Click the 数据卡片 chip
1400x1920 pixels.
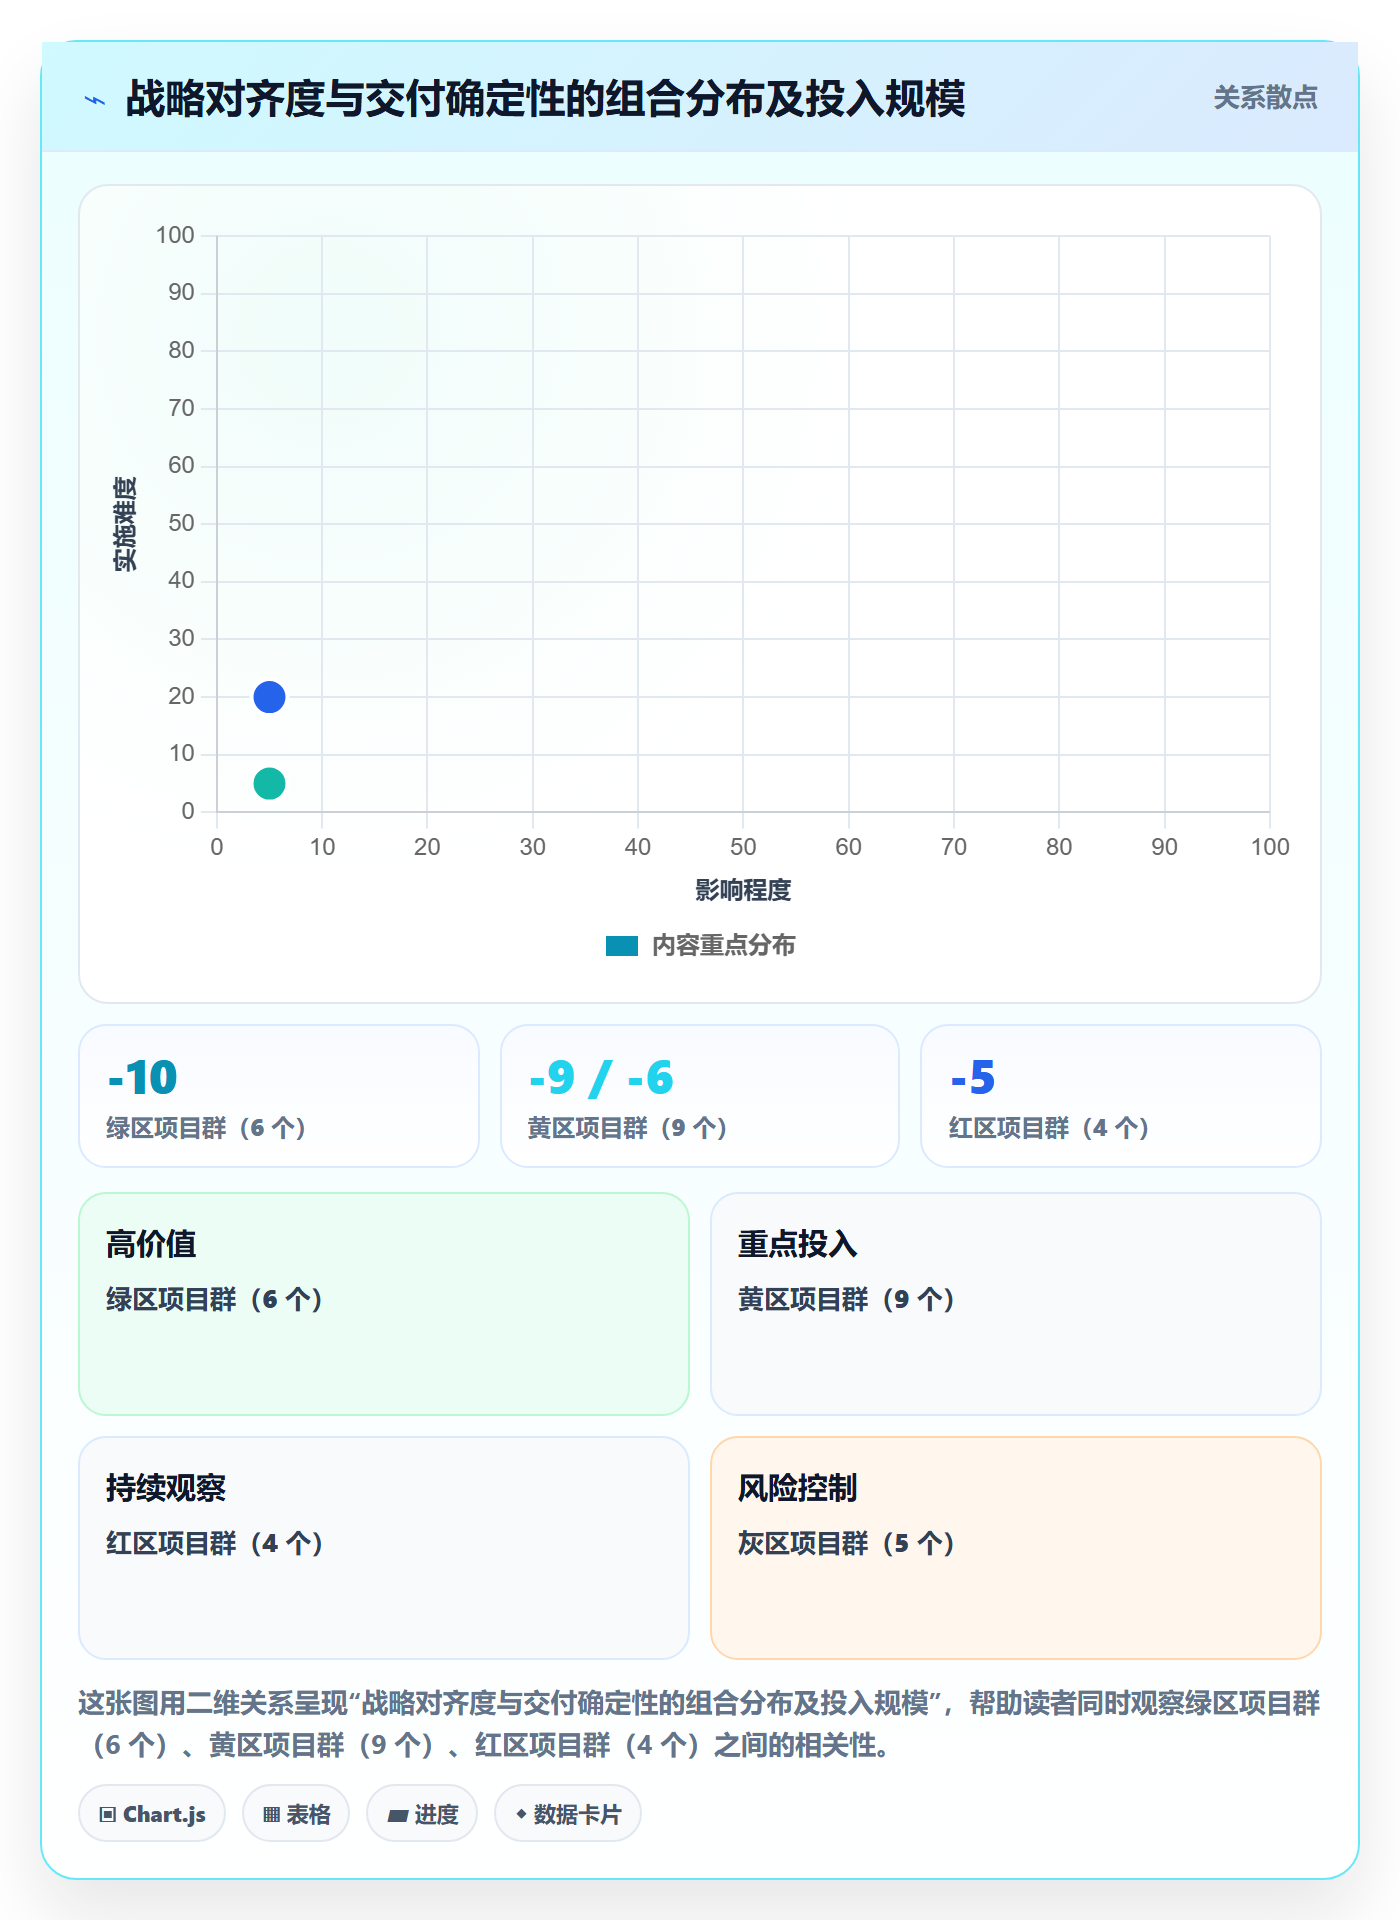568,1814
